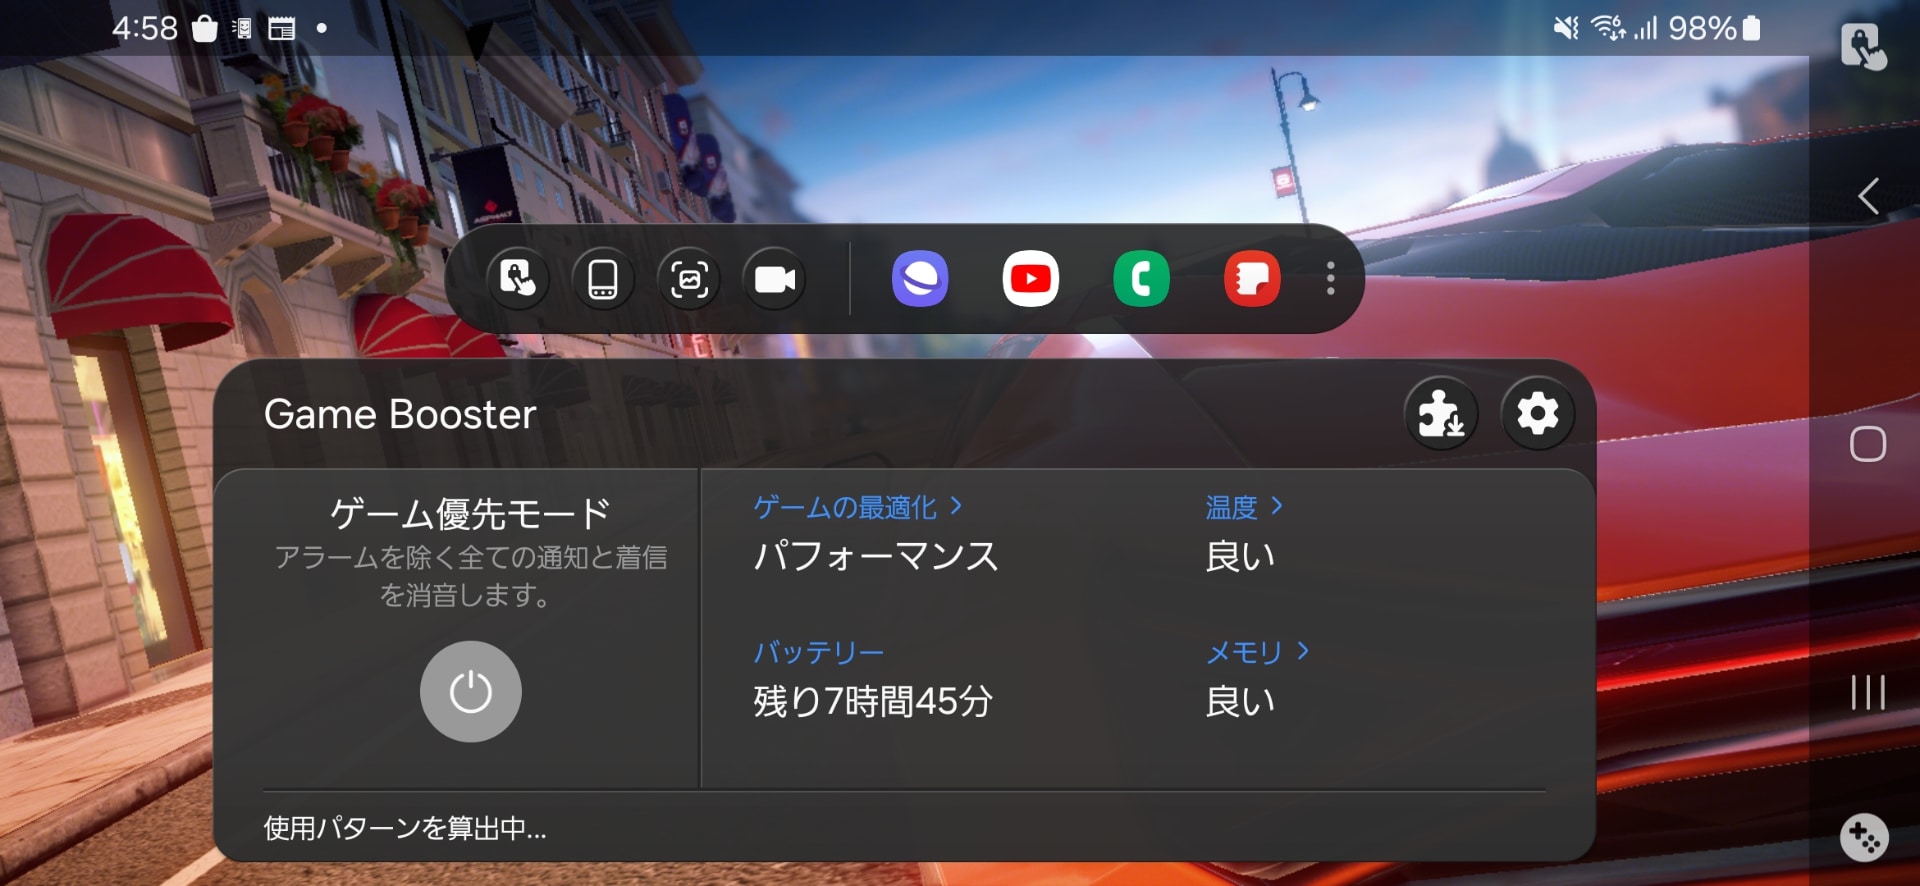Open Samsung Internet browser popup
Viewport: 1920px width, 886px height.
coord(920,279)
